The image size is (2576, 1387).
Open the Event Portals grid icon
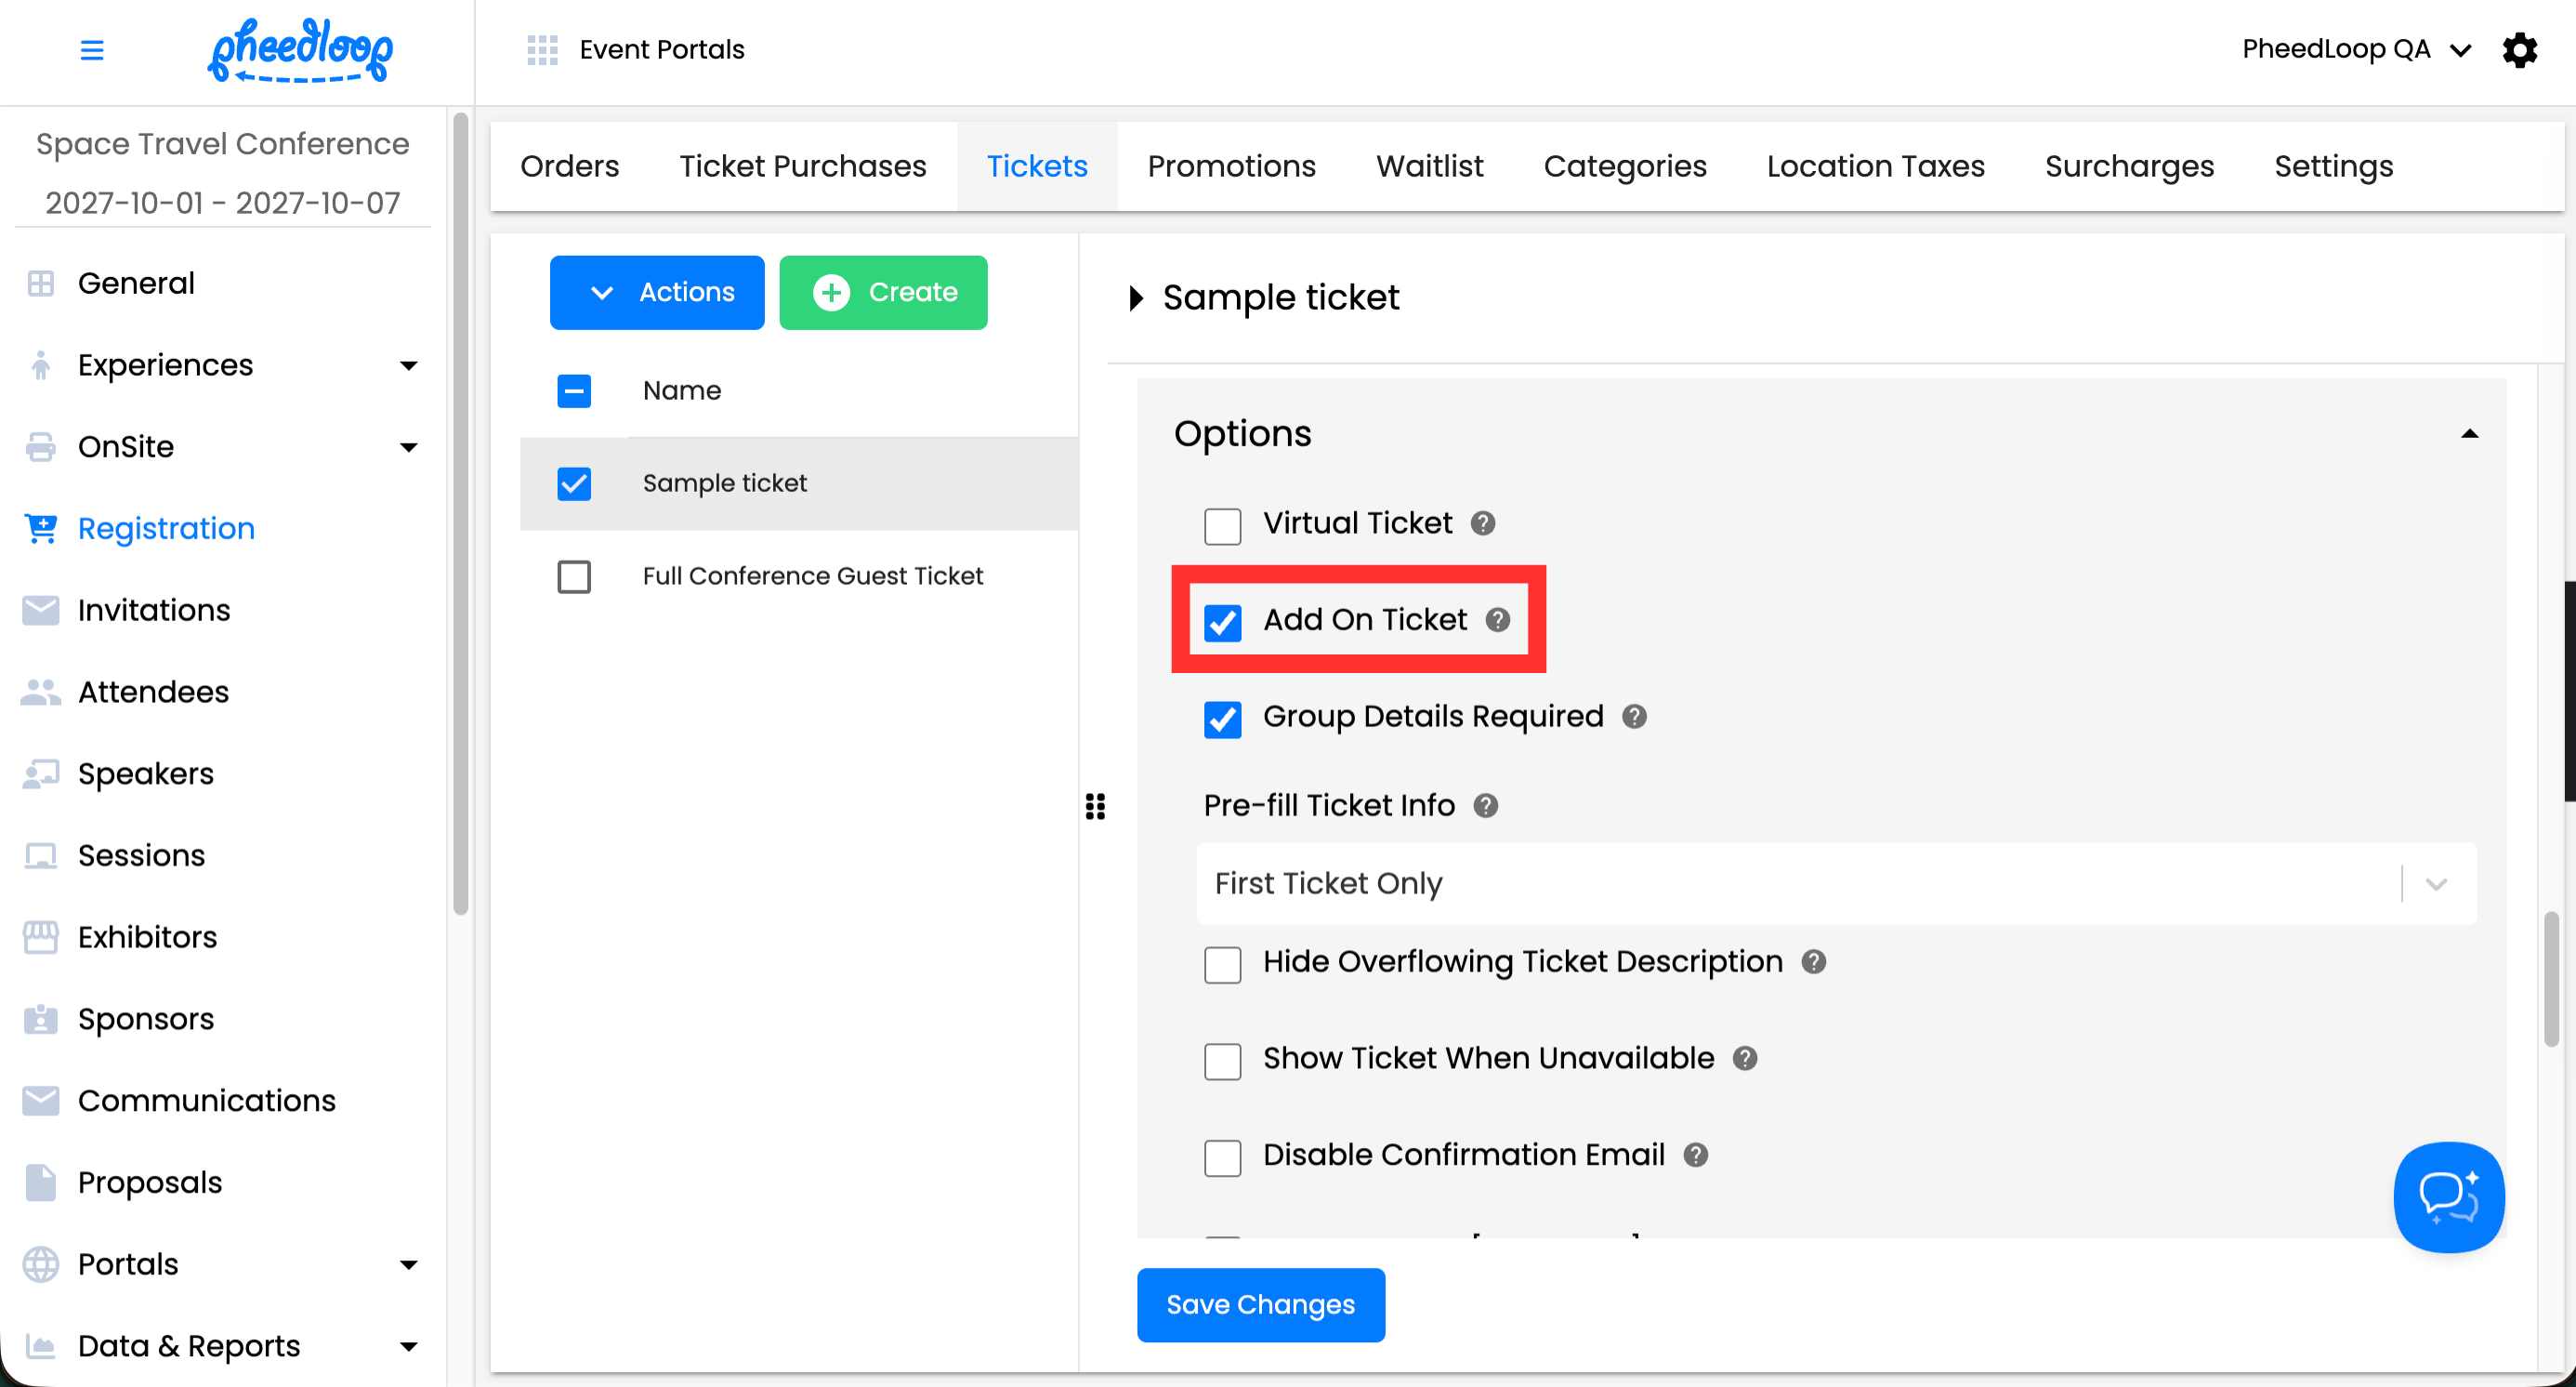pos(542,49)
